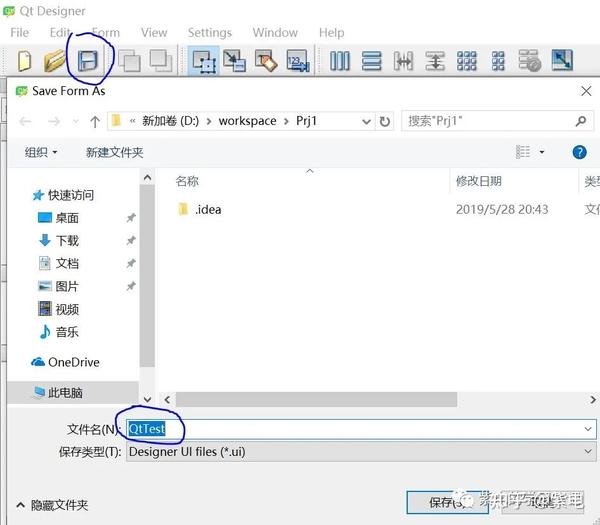The width and height of the screenshot is (600, 525).
Task: Open the Settings menu
Action: click(x=210, y=33)
